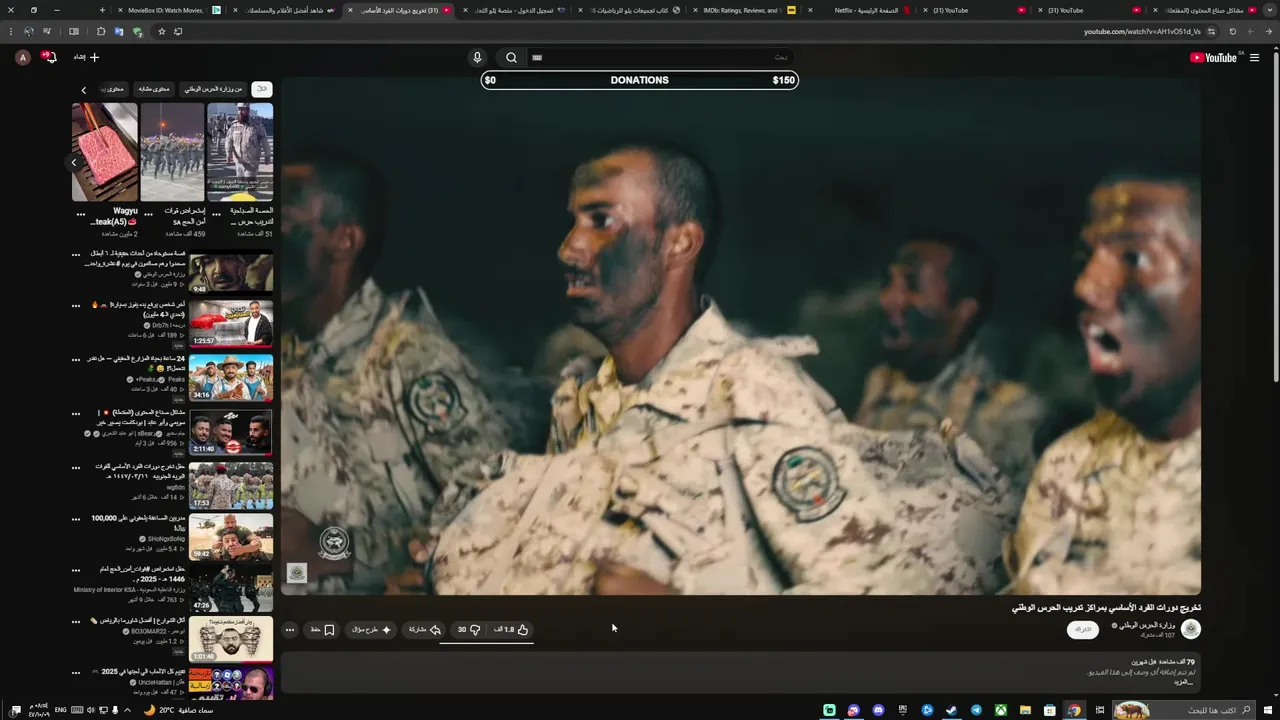Dislike the video with thumbs down
Image resolution: width=1280 pixels, height=720 pixels.
point(469,629)
